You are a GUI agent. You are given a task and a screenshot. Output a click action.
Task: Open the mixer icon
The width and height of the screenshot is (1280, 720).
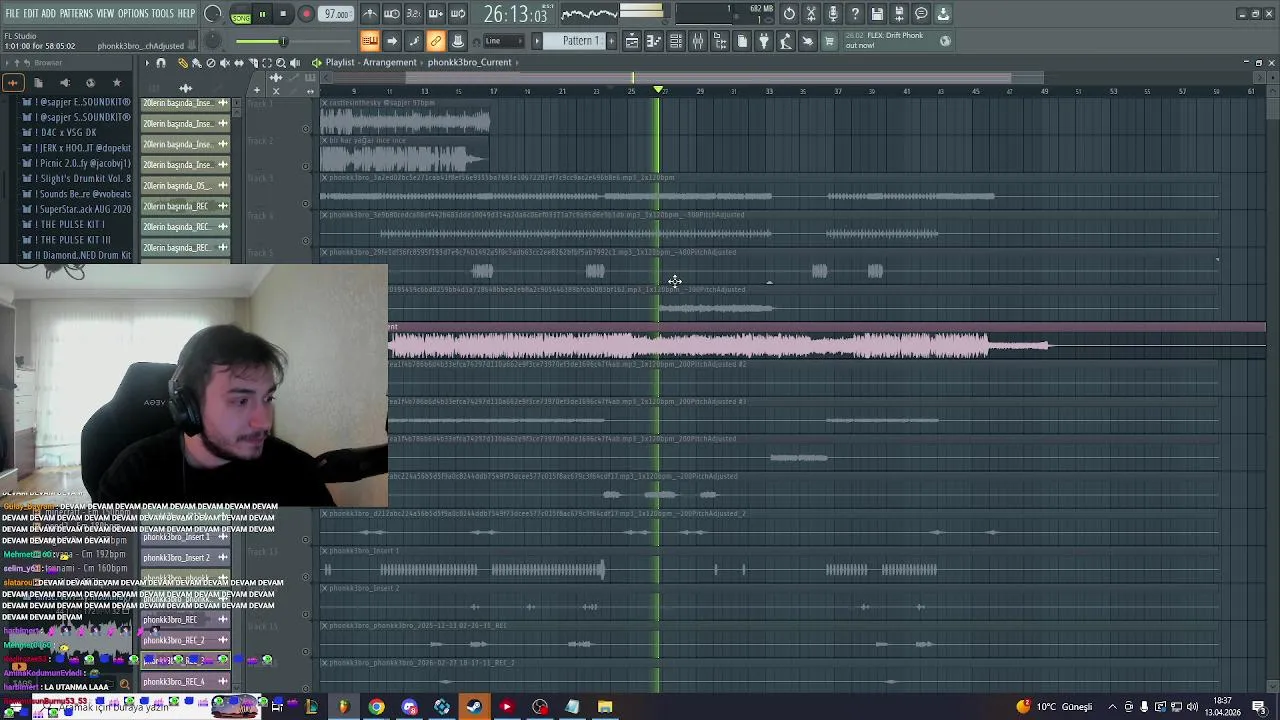tap(698, 41)
